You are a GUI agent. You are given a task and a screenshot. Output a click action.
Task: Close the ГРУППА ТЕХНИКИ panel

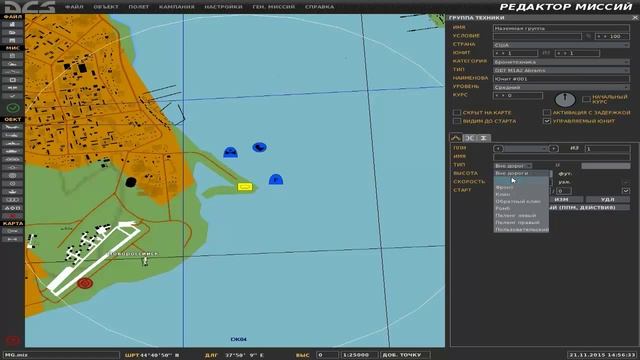click(x=635, y=18)
